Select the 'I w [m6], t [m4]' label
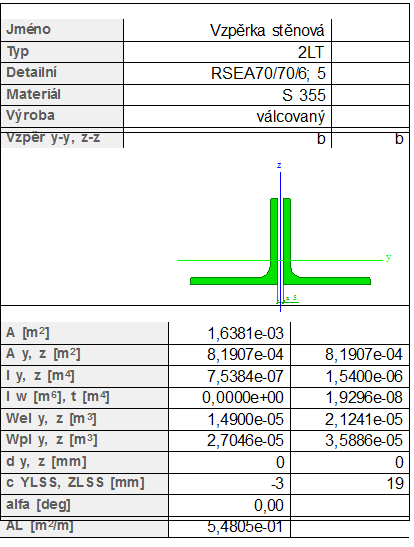 point(58,397)
